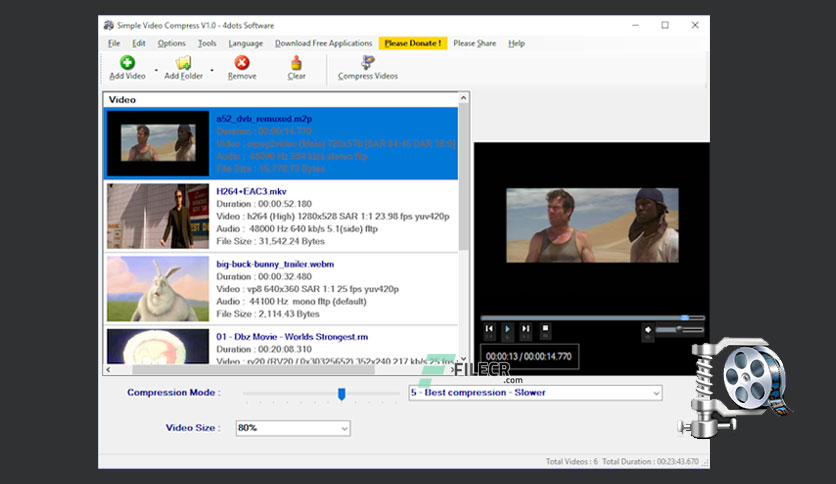This screenshot has width=836, height=484.
Task: Play the video in the preview player
Action: (507, 329)
